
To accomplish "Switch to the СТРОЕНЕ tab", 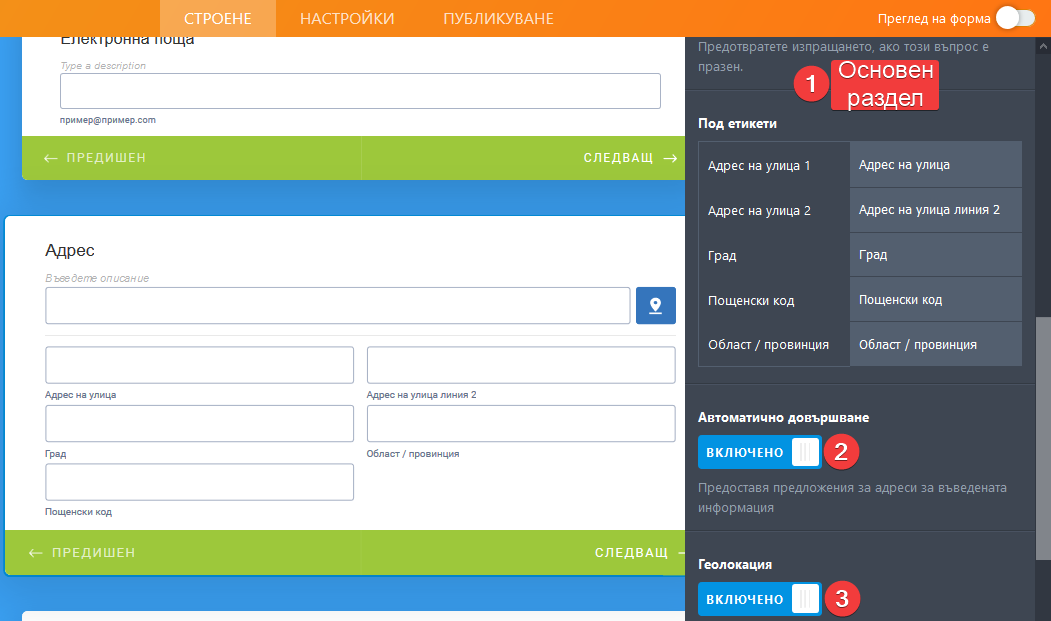I will pos(218,18).
